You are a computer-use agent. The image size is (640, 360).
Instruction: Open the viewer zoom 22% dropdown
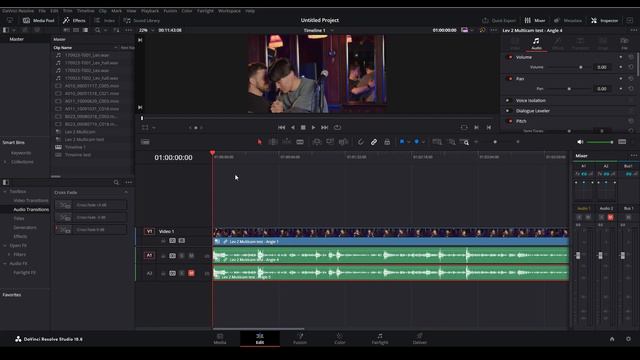(x=146, y=30)
